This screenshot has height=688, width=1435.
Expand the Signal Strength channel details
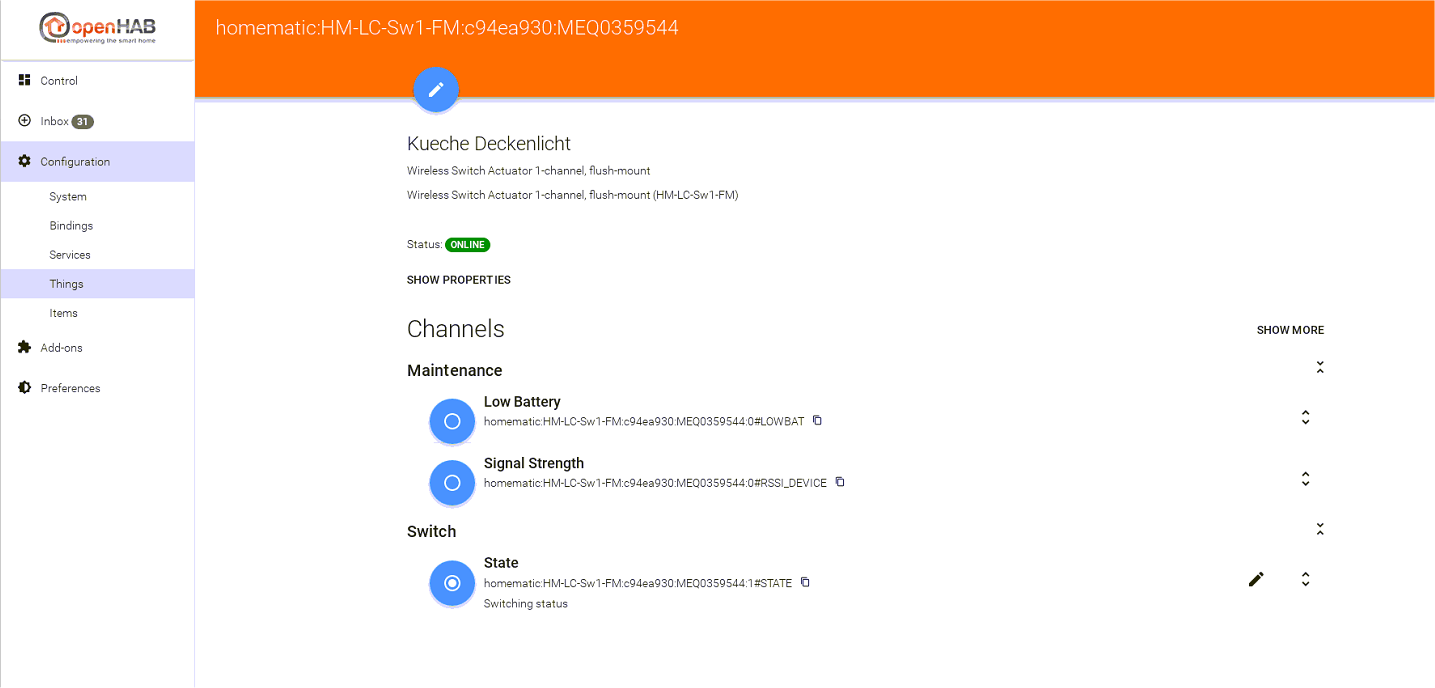click(1305, 480)
